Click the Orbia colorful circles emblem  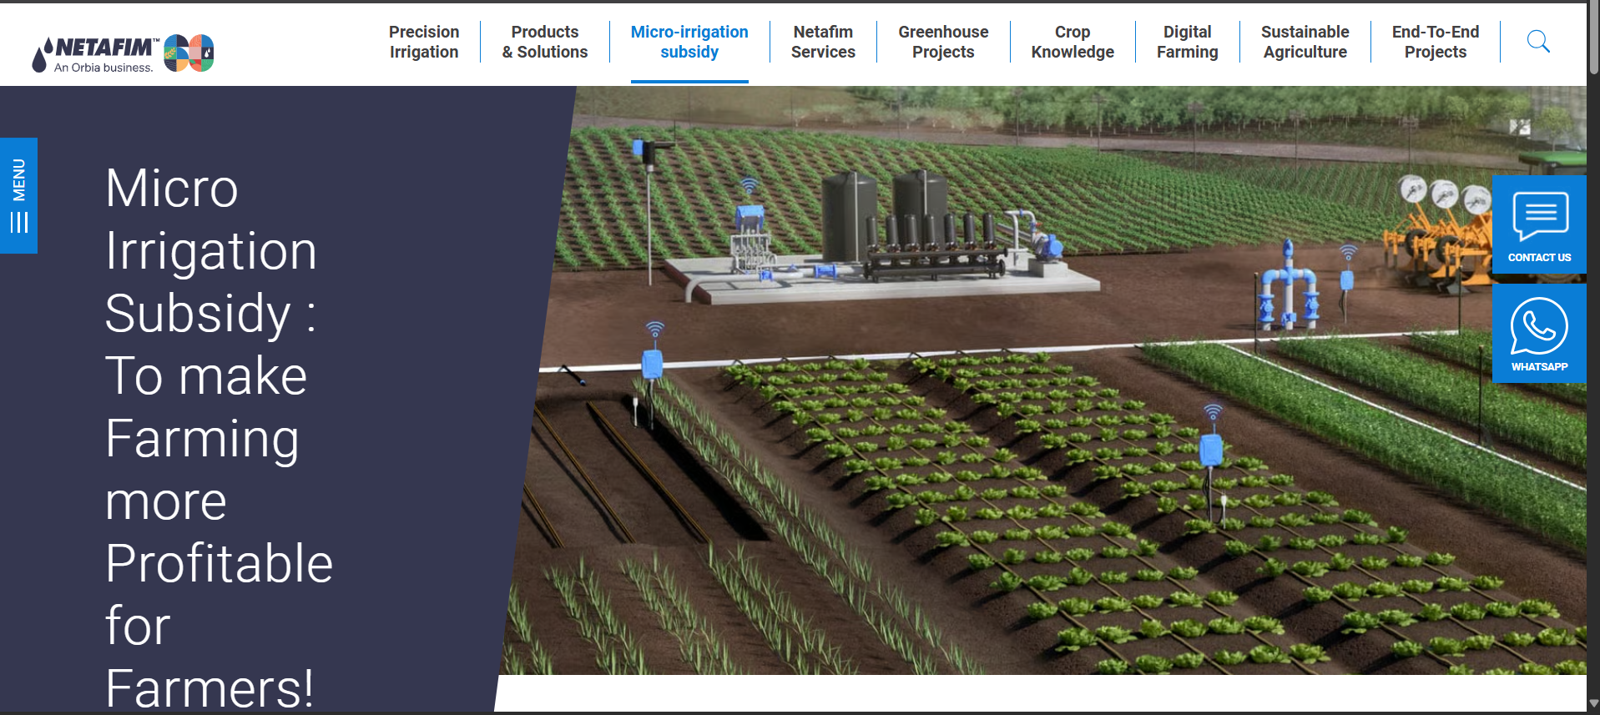pos(188,53)
